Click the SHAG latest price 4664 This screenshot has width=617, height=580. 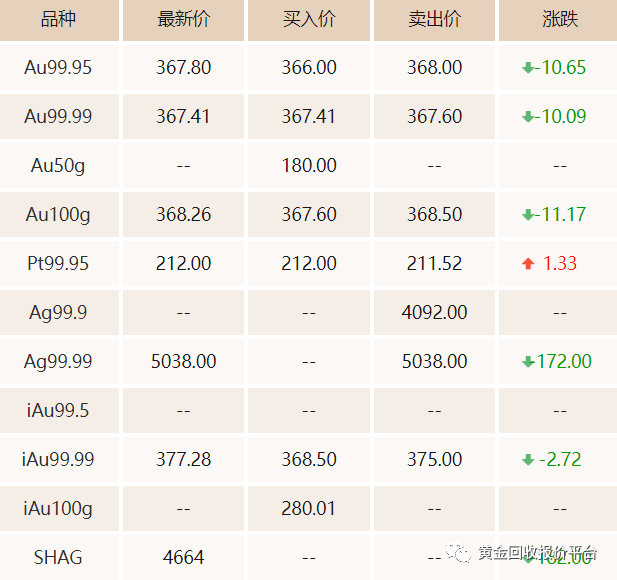[183, 558]
